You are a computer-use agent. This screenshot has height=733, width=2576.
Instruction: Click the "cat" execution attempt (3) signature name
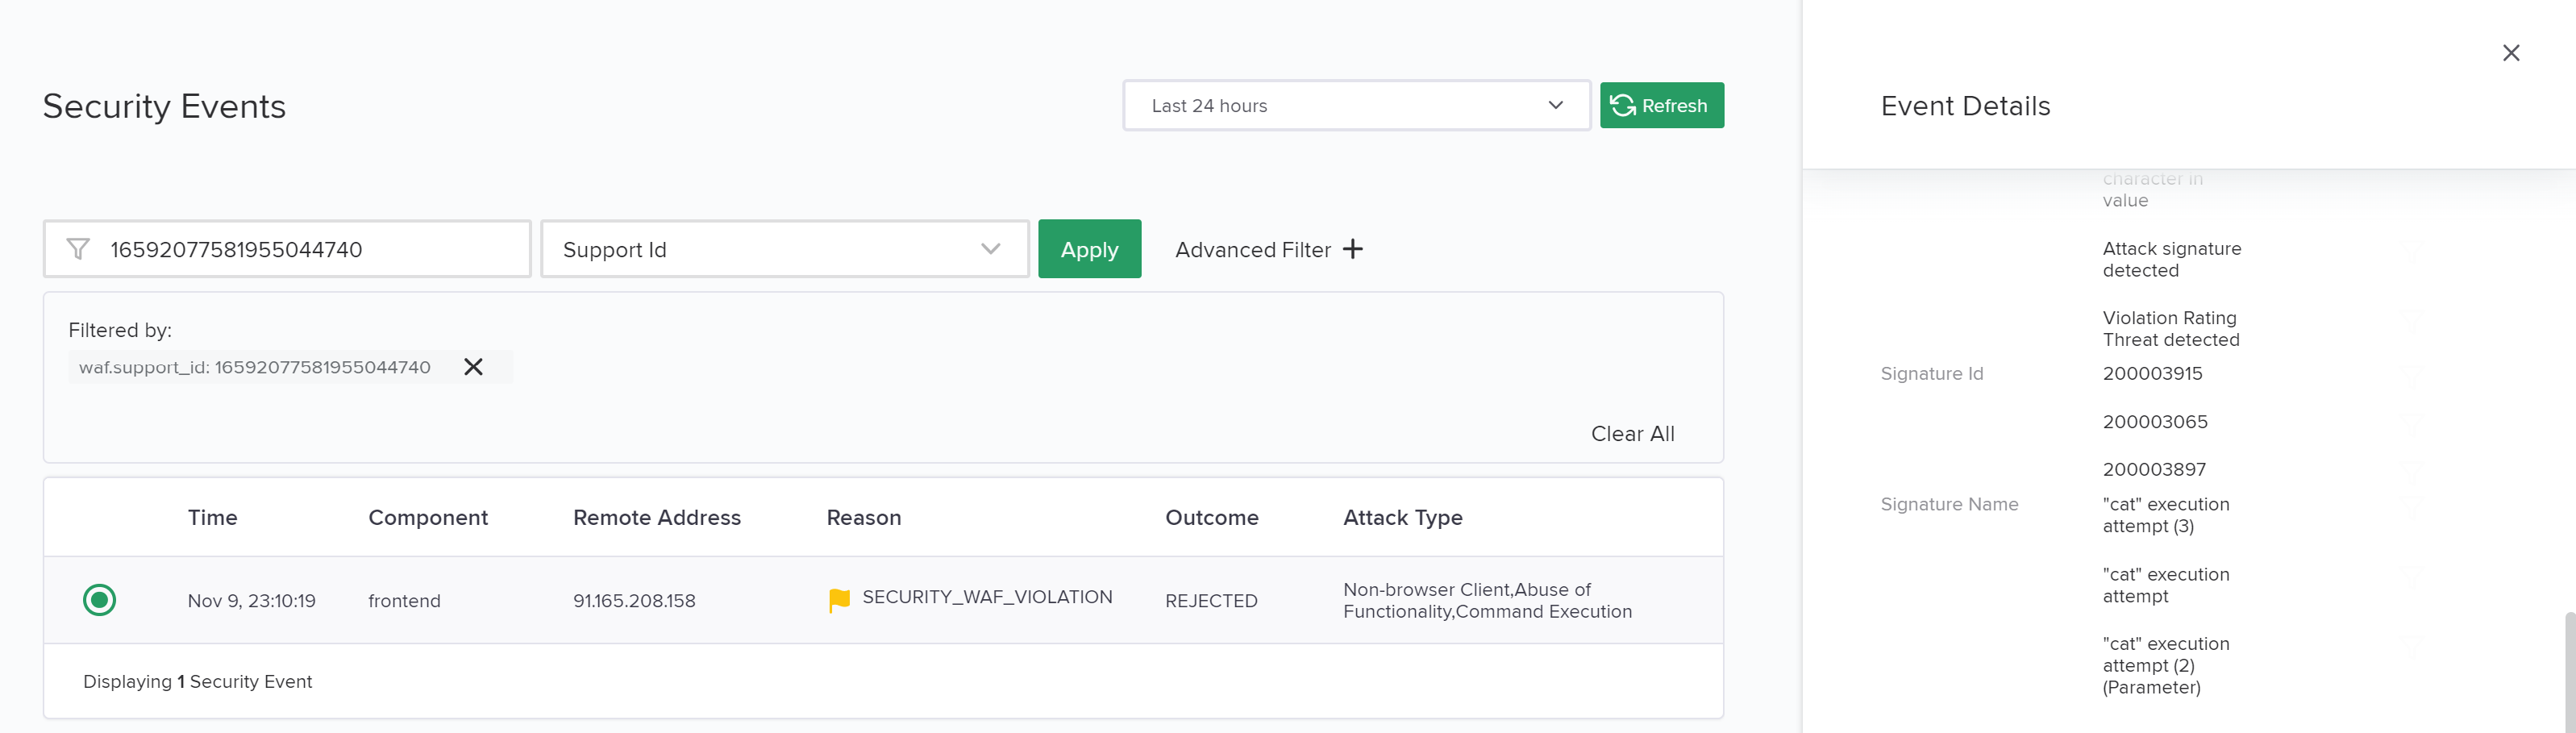(2166, 515)
